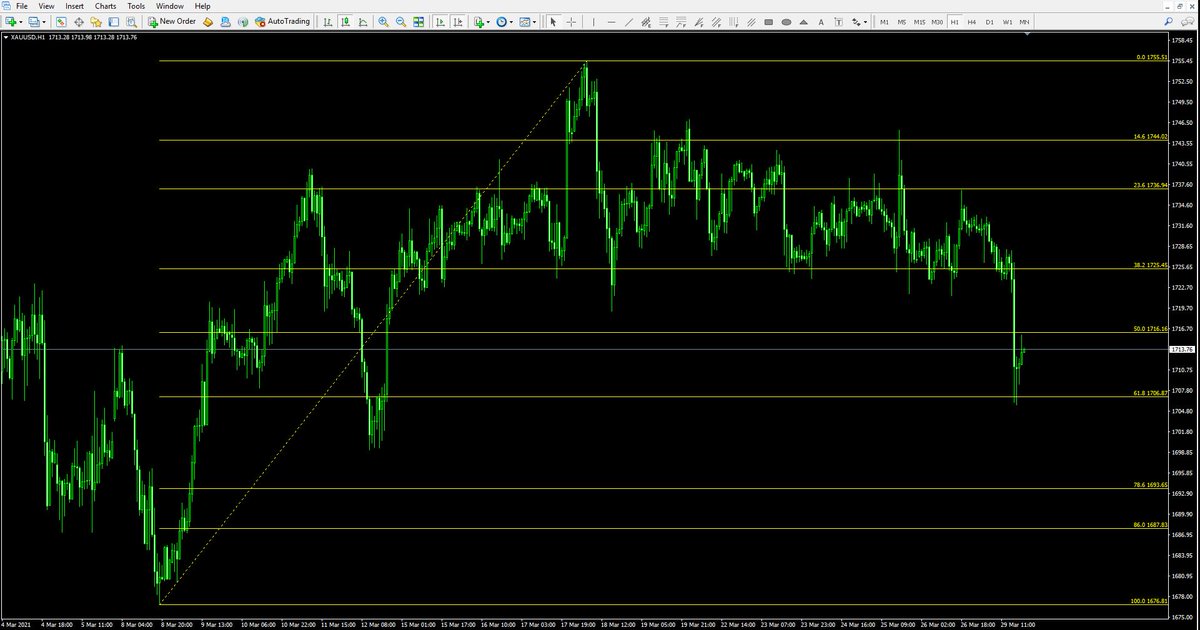Open the View menu

(x=47, y=6)
